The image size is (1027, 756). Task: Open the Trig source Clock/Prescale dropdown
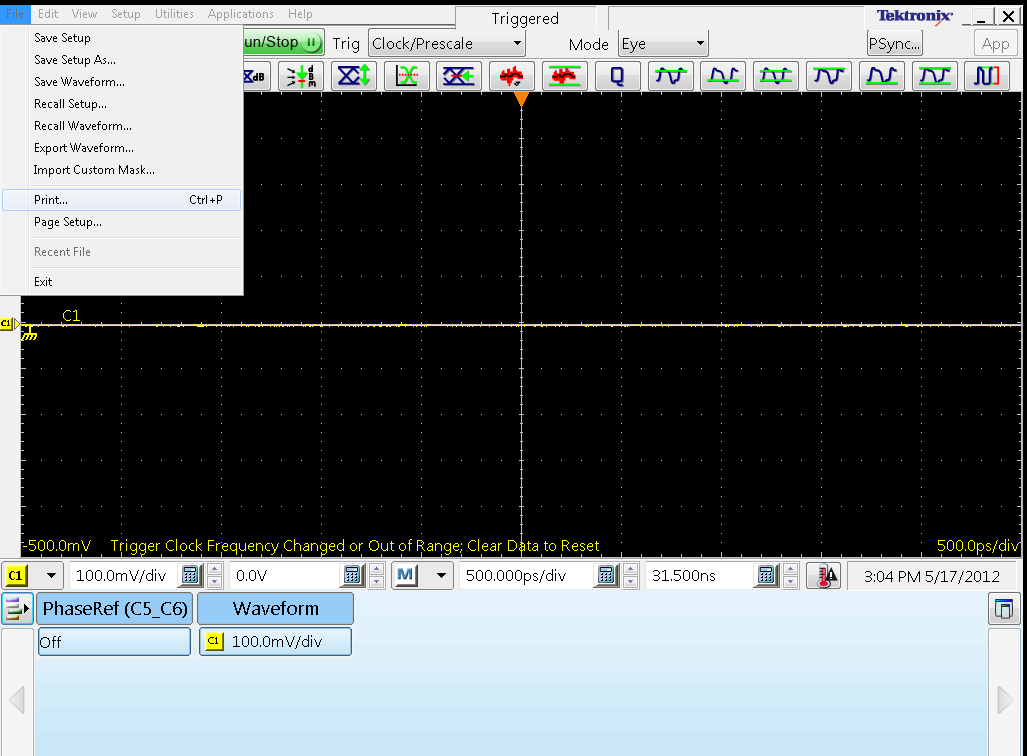[447, 44]
